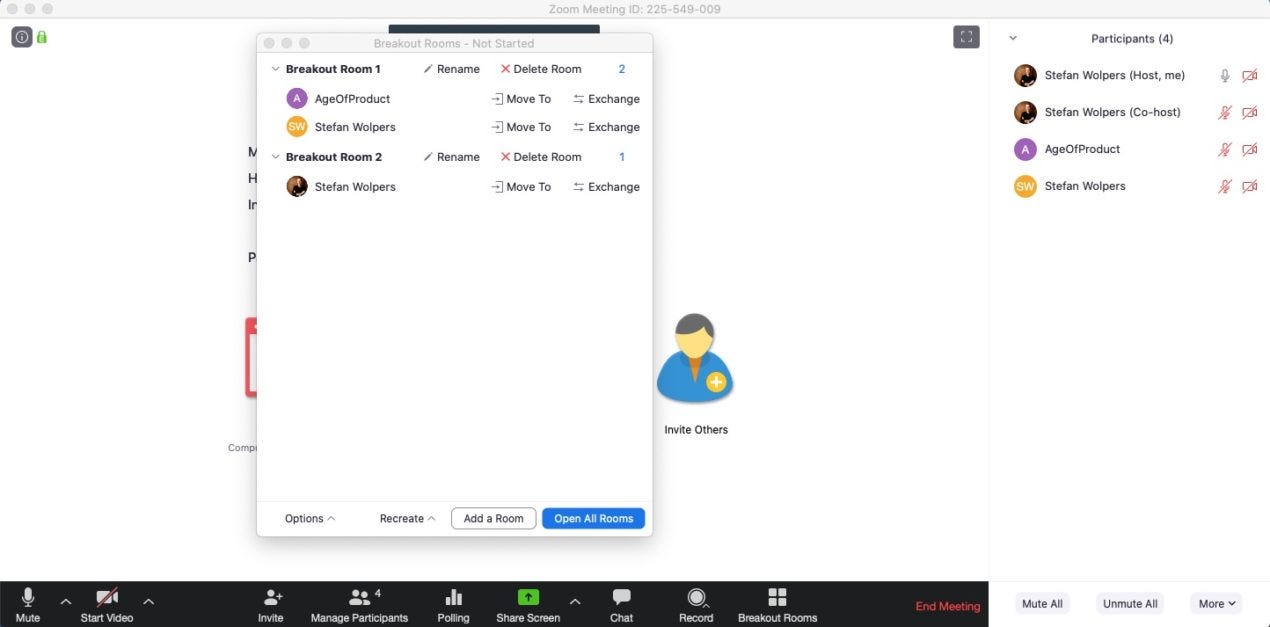
Task: Open share options arrow next to Share Screen
Action: click(x=574, y=601)
